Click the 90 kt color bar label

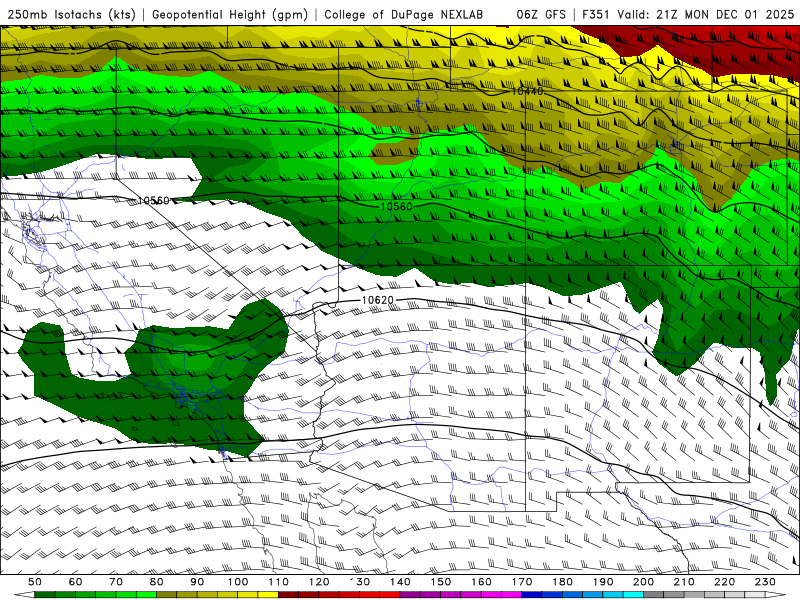pos(197,582)
